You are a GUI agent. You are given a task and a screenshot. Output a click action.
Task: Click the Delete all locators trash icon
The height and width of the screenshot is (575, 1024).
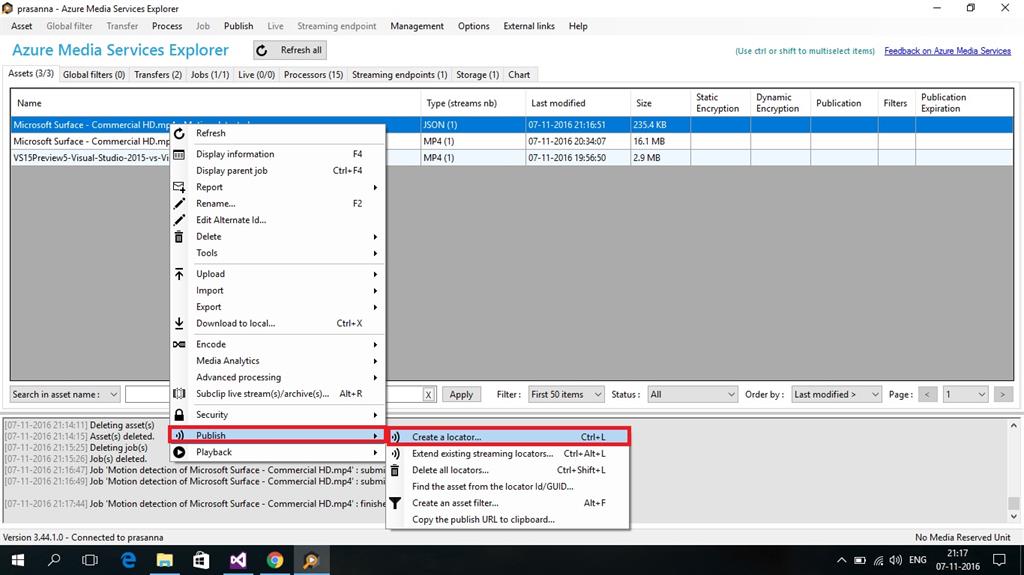pos(395,470)
